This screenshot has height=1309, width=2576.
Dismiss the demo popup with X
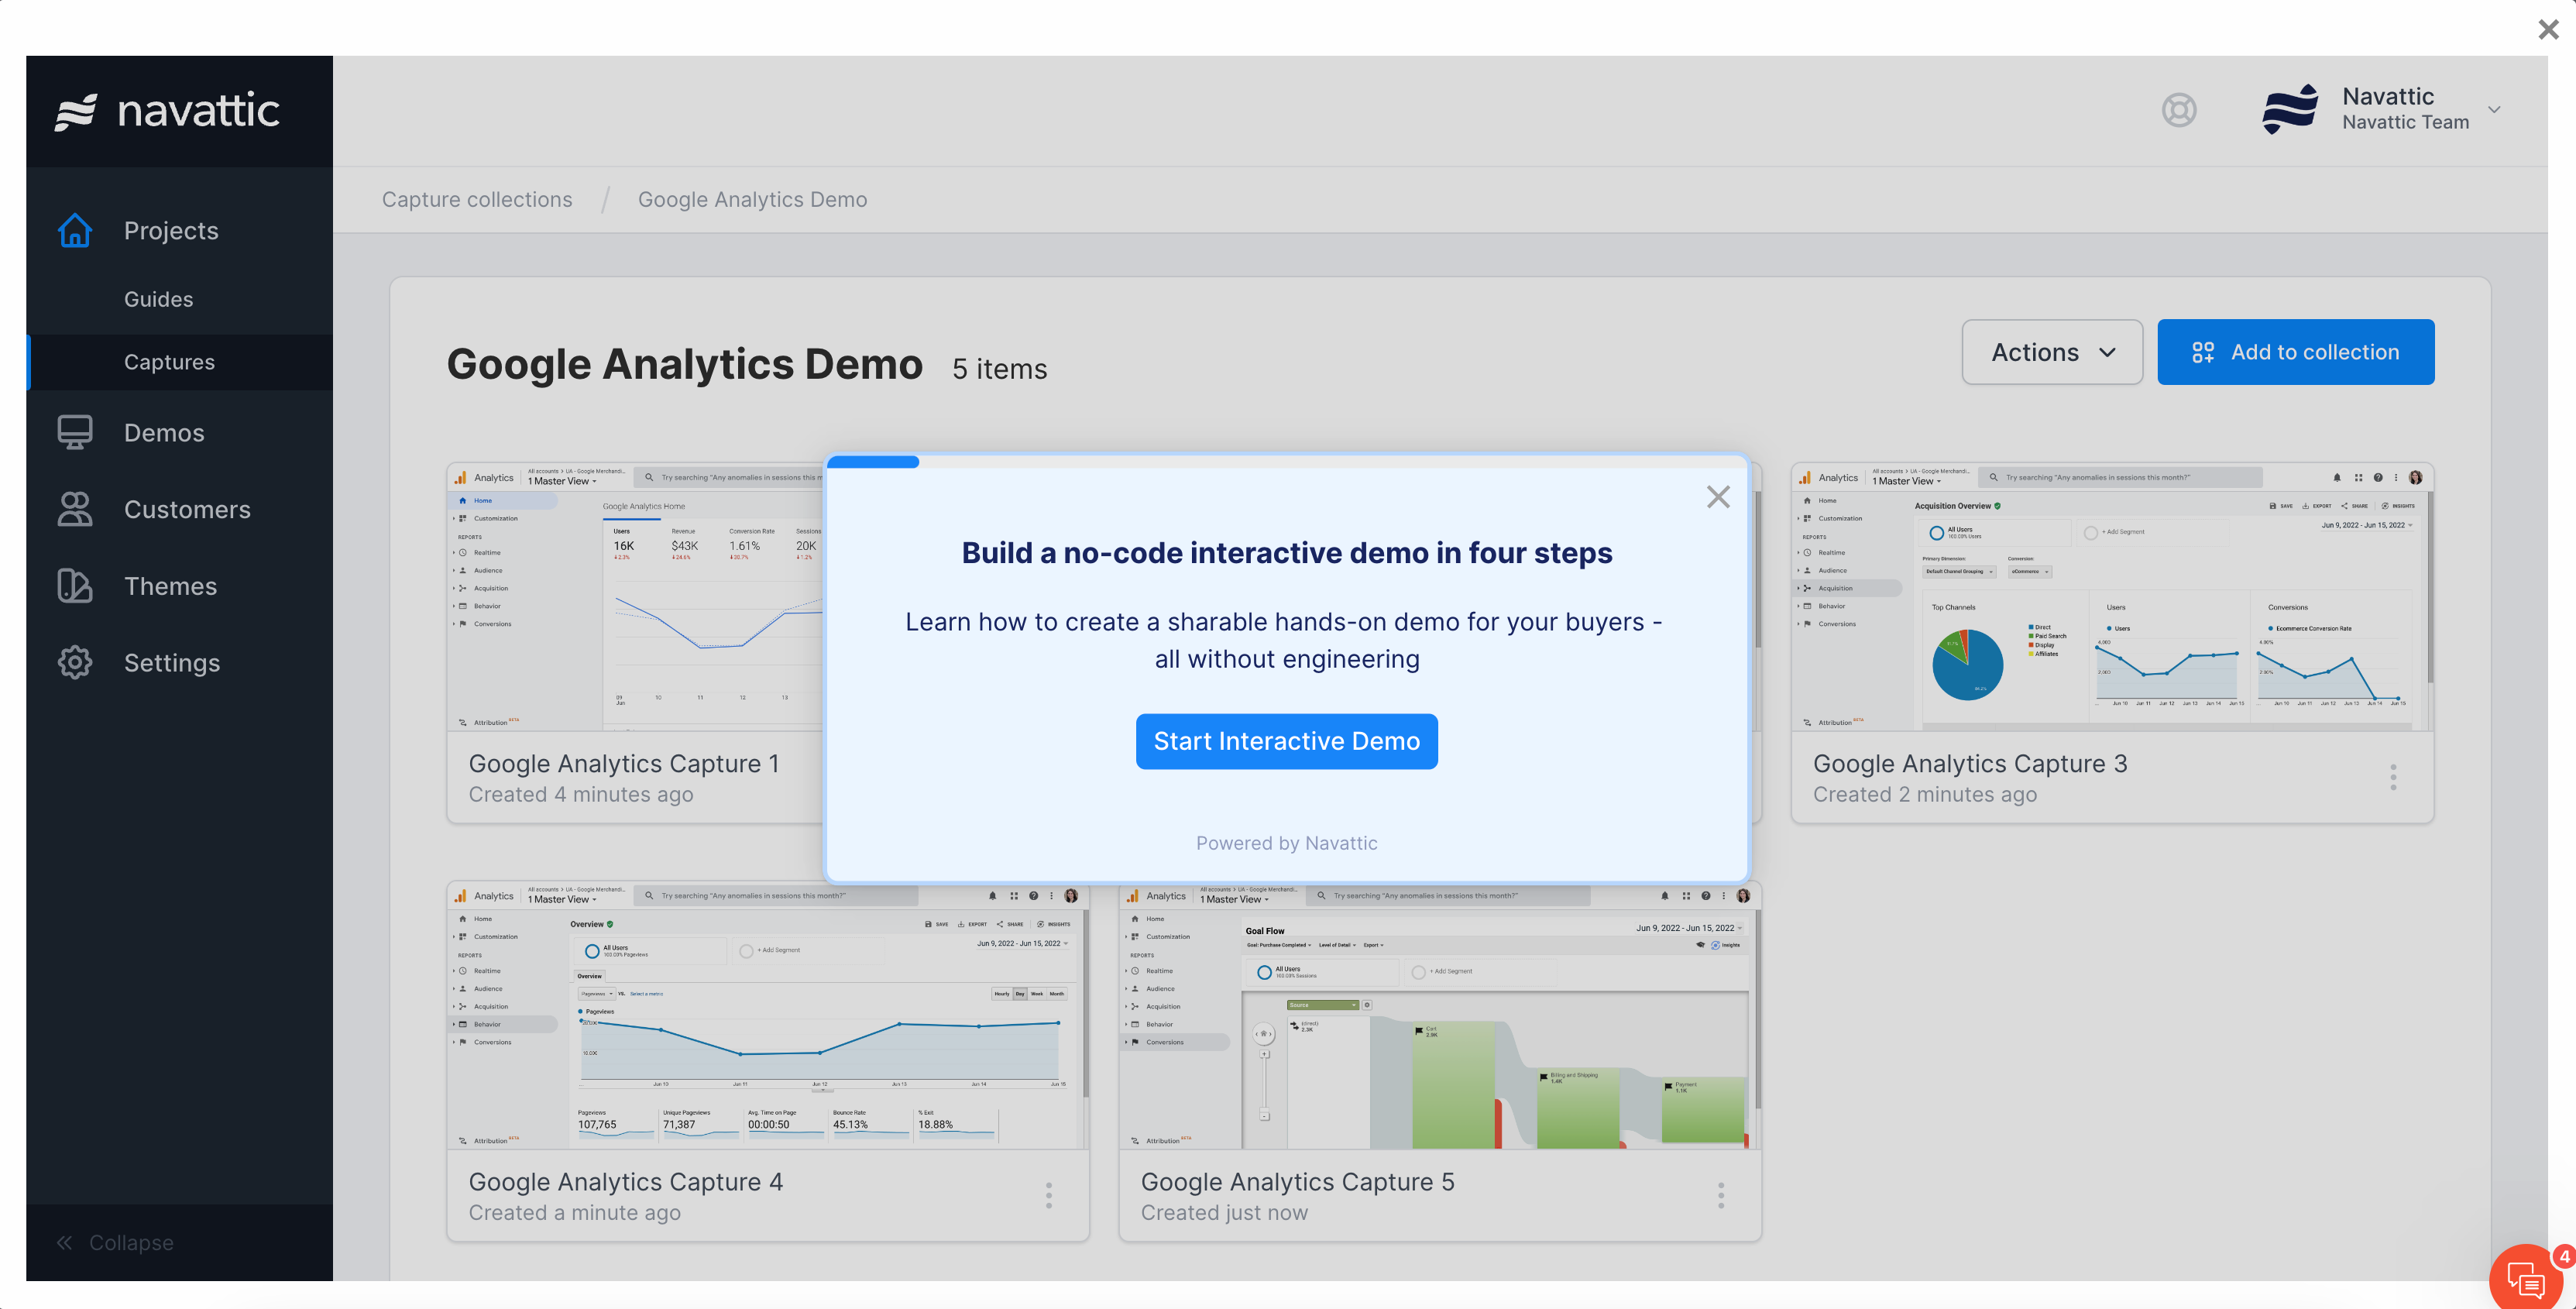(1718, 497)
